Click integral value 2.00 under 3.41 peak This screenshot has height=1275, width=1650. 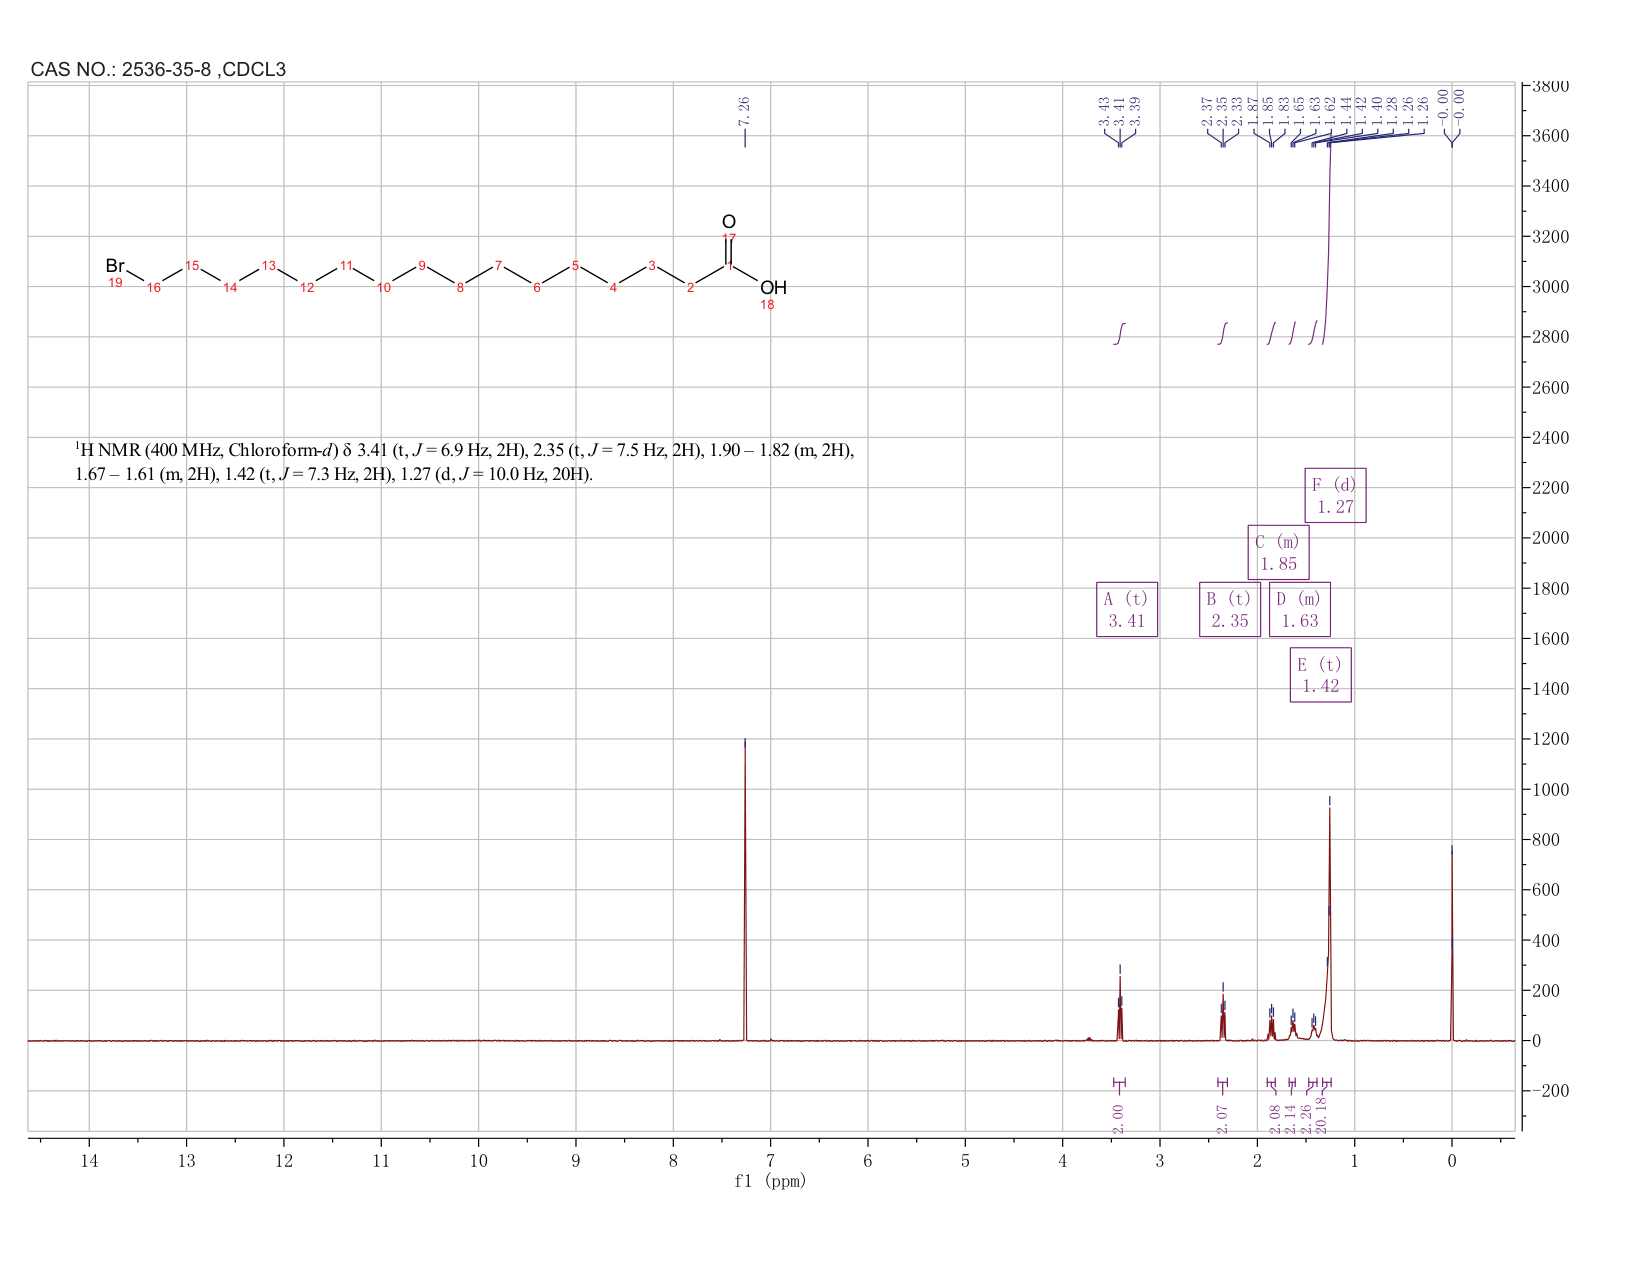click(1119, 1119)
